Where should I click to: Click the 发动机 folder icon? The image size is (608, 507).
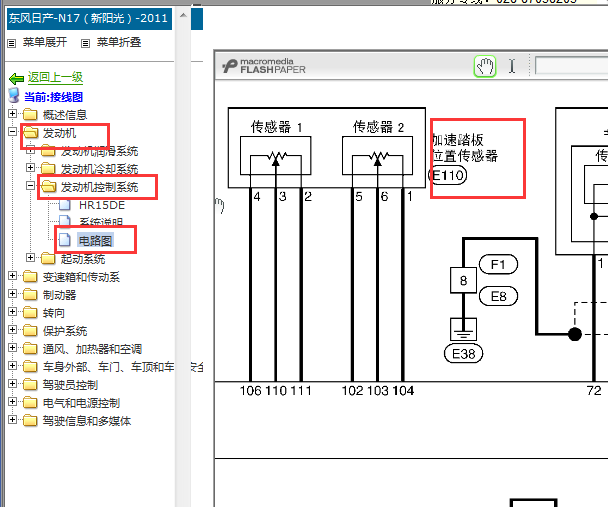[x=31, y=133]
